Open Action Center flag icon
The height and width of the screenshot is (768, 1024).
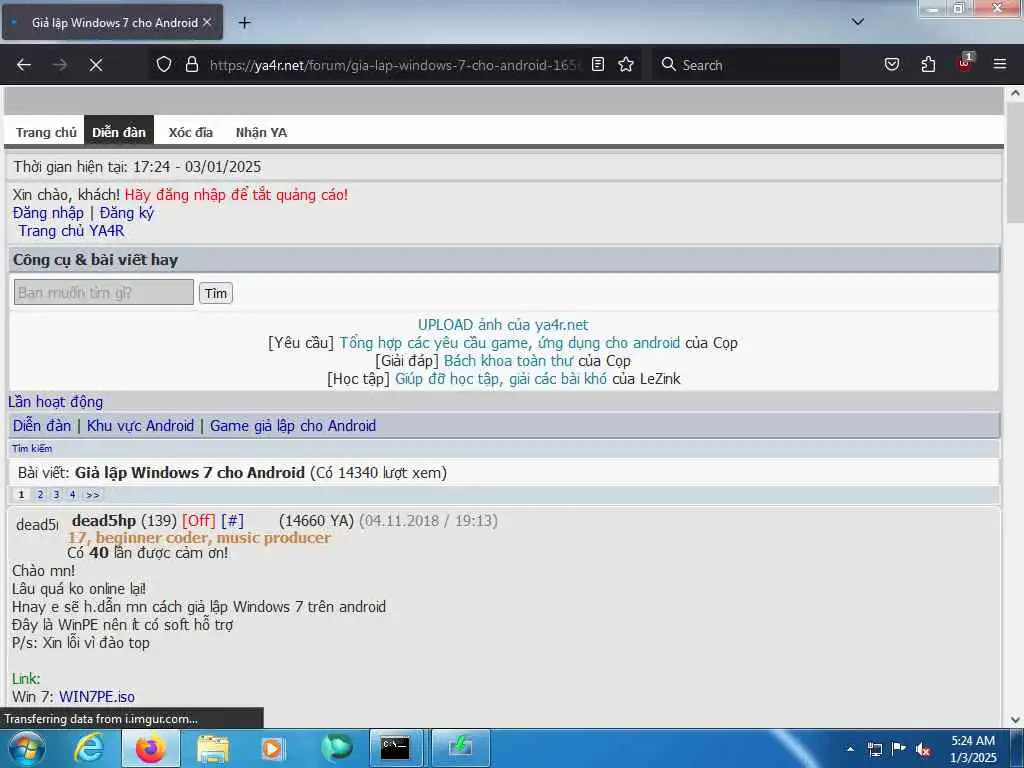click(899, 749)
